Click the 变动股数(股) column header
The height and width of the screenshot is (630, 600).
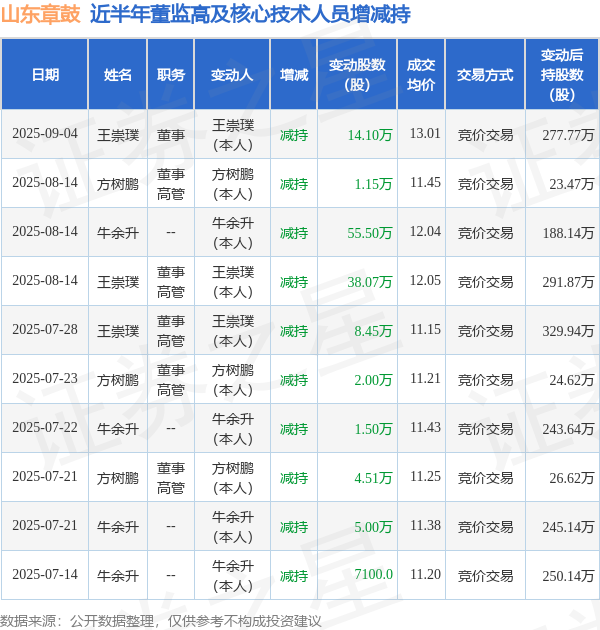(357, 75)
